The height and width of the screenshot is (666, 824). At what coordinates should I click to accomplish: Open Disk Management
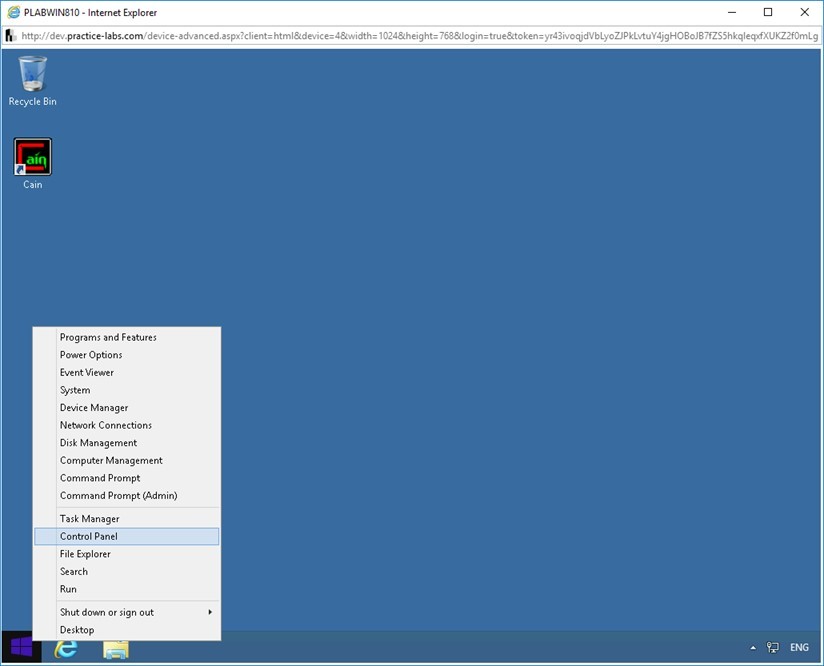coord(98,442)
